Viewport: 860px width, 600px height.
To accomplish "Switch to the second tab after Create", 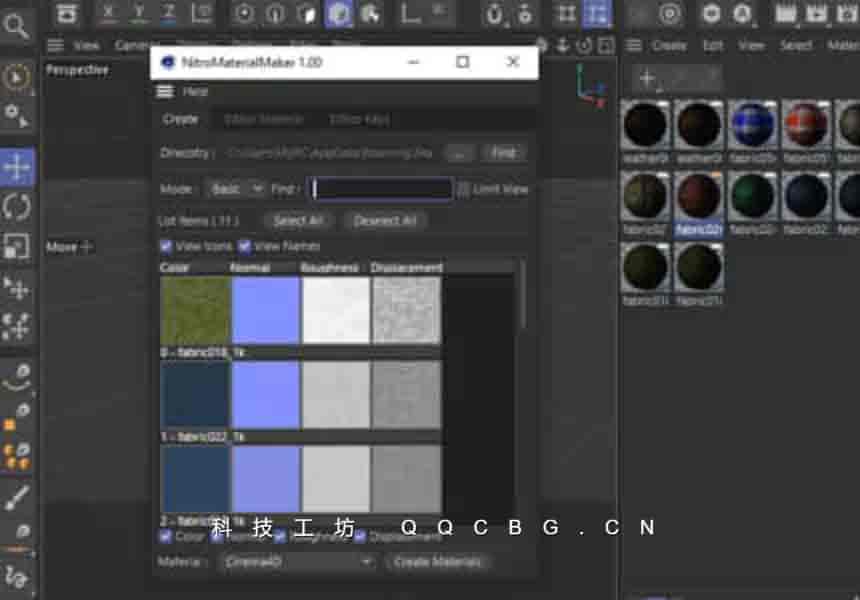I will [x=264, y=120].
